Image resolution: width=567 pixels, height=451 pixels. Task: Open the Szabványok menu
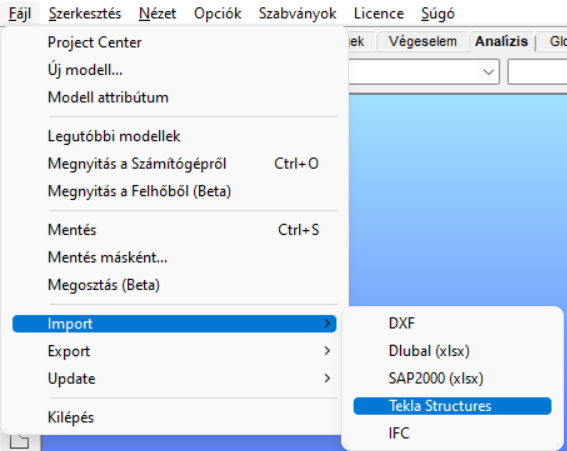297,14
